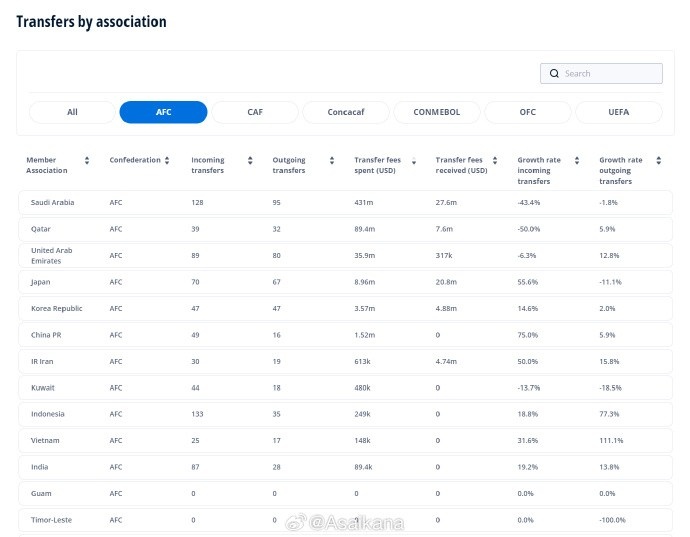Sort by Transfer fees spent arrows
Screen dimensions: 690x537
point(412,160)
